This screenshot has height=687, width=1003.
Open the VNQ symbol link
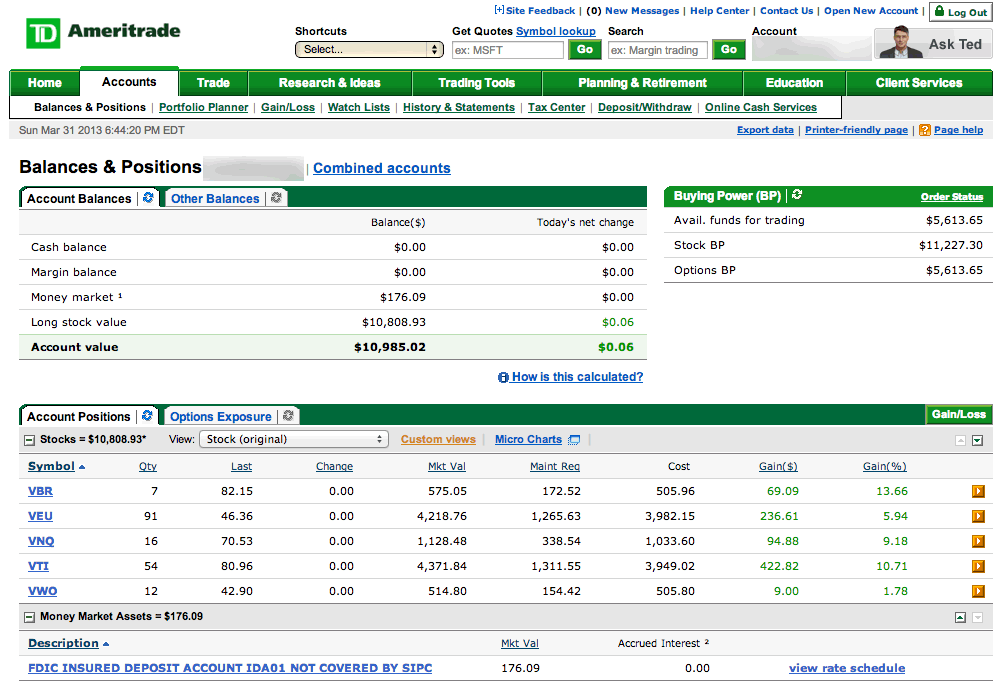[x=41, y=541]
